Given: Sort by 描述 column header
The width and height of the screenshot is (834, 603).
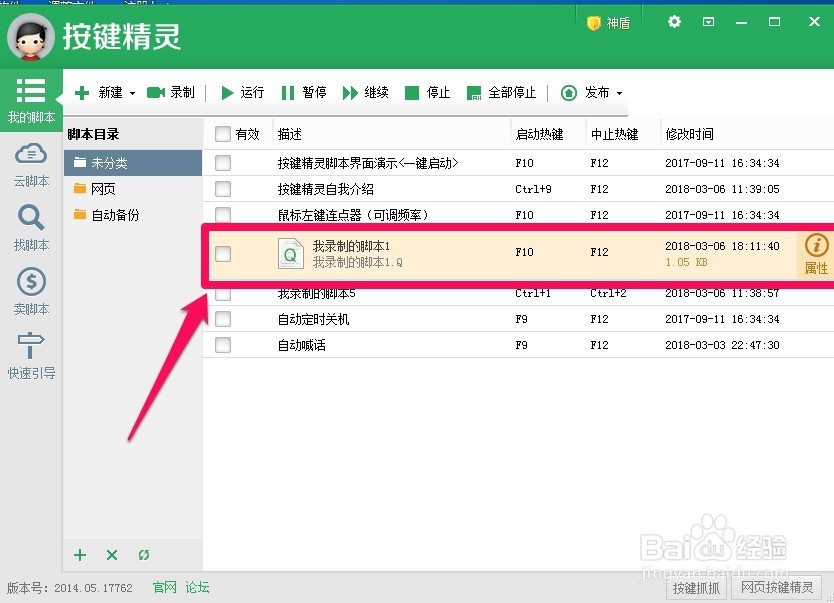Looking at the screenshot, I should [289, 134].
